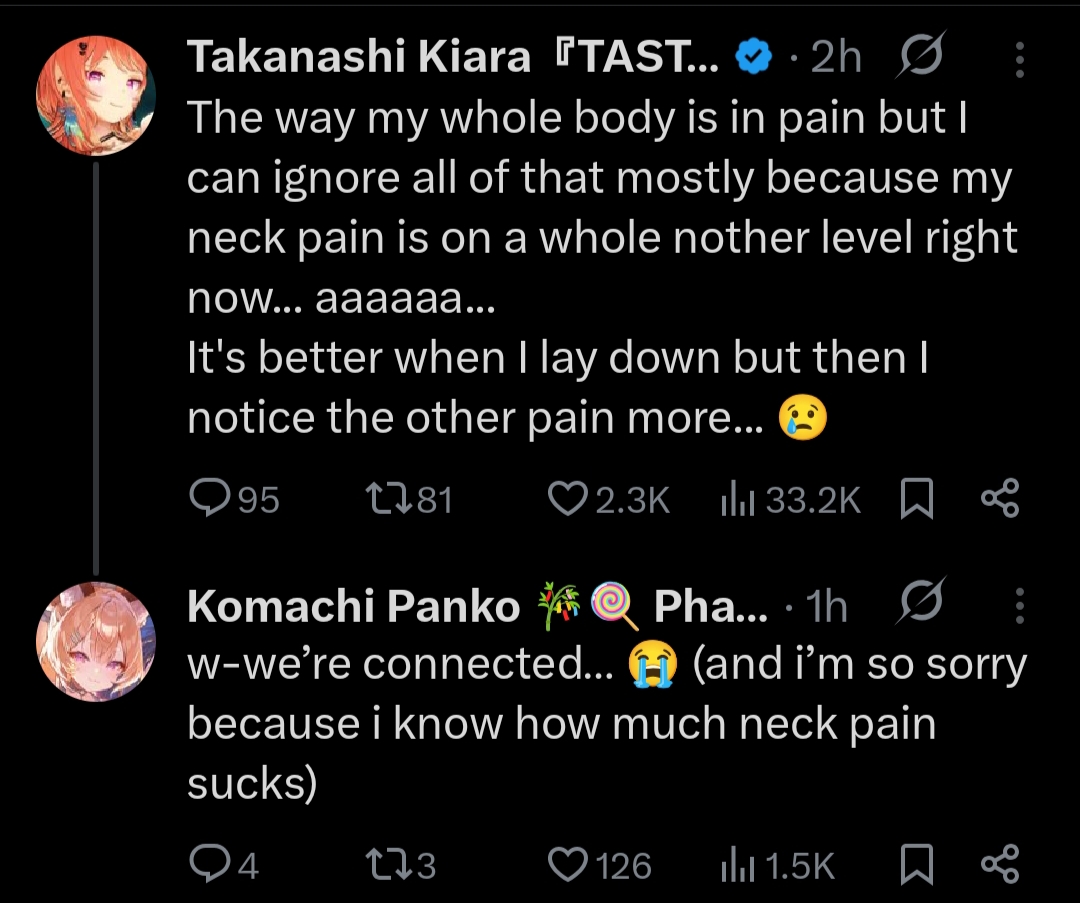The width and height of the screenshot is (1080, 903).
Task: Share Komachi Panko's reply
Action: tap(999, 864)
